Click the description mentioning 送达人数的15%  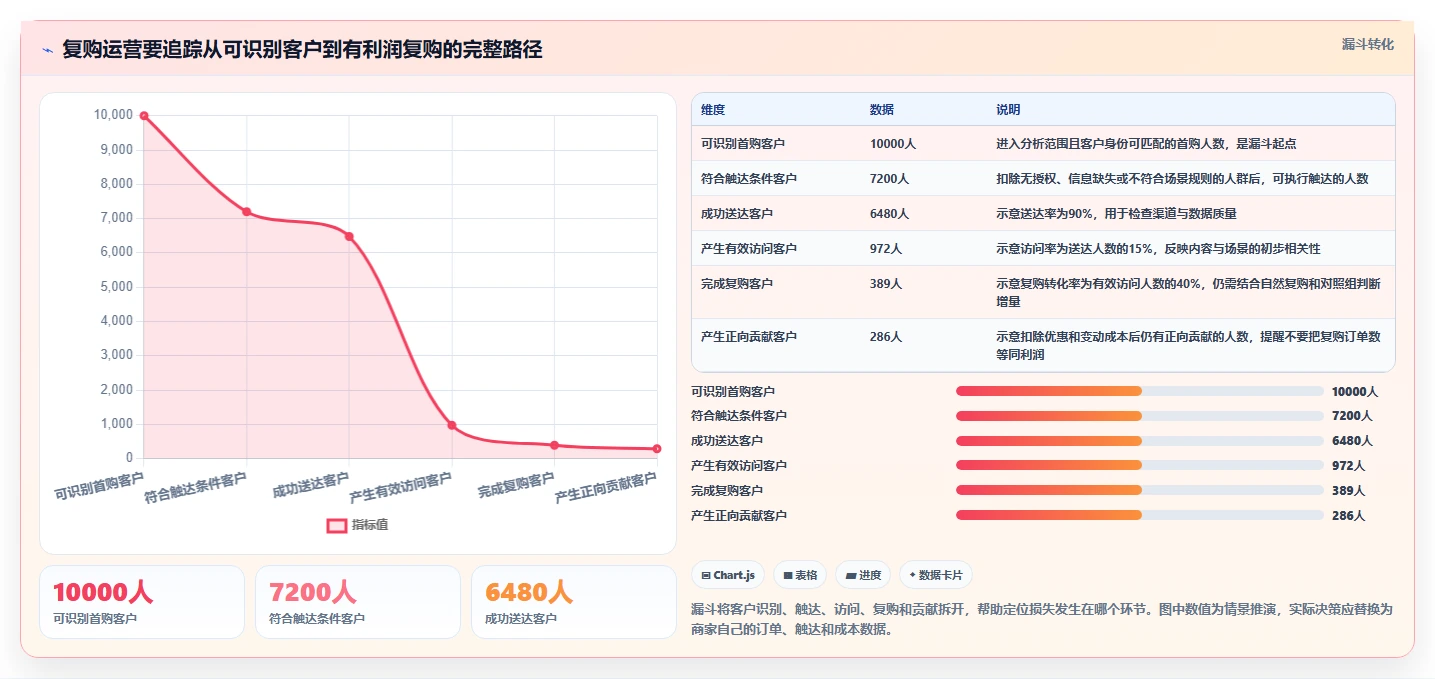click(x=1158, y=249)
